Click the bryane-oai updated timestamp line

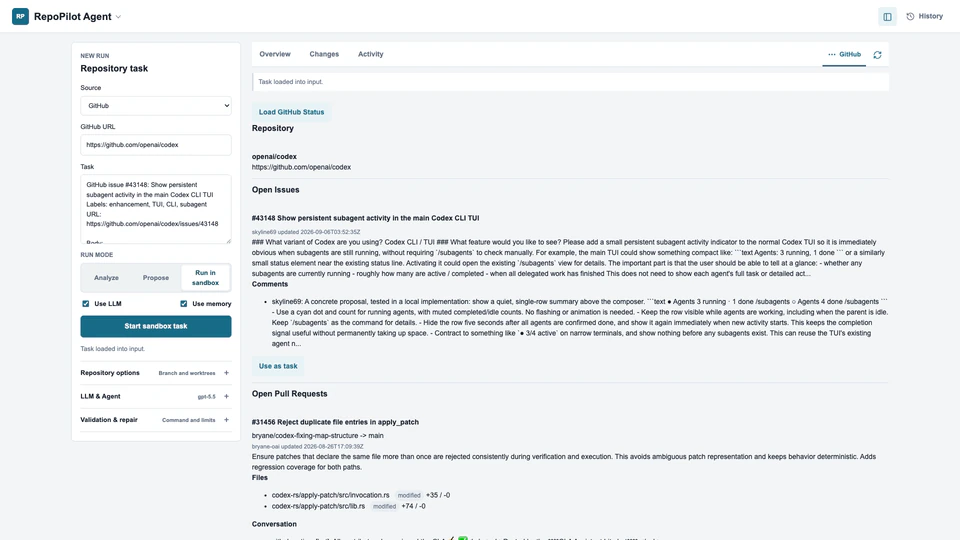click(x=307, y=446)
